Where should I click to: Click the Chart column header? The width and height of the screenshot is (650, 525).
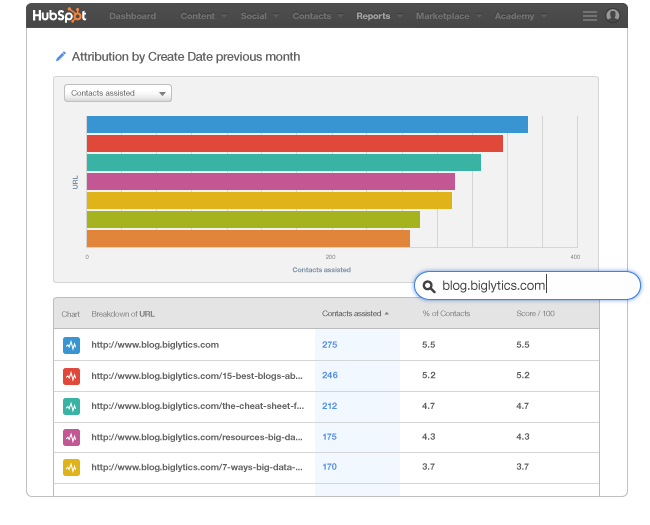(x=70, y=314)
